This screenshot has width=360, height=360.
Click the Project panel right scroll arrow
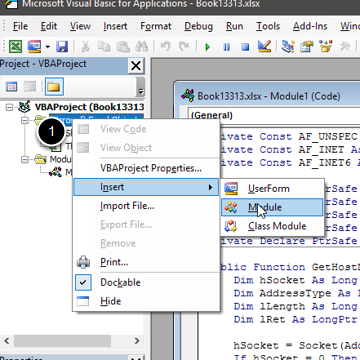point(137,341)
